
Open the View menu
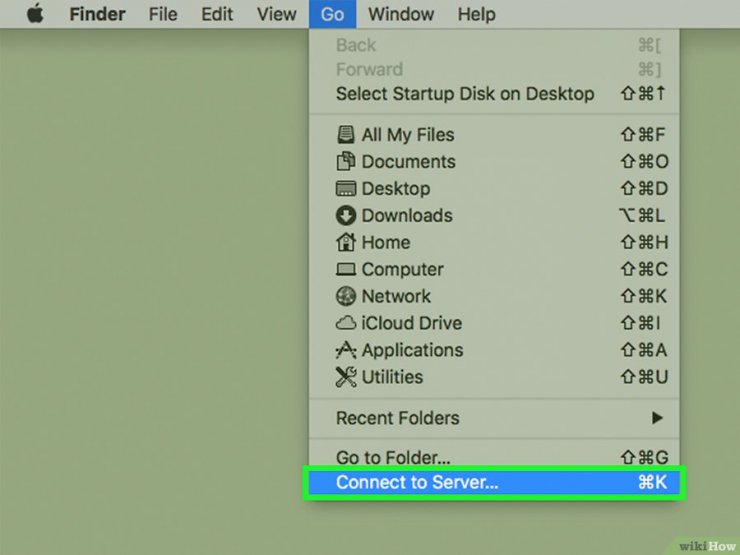(277, 14)
